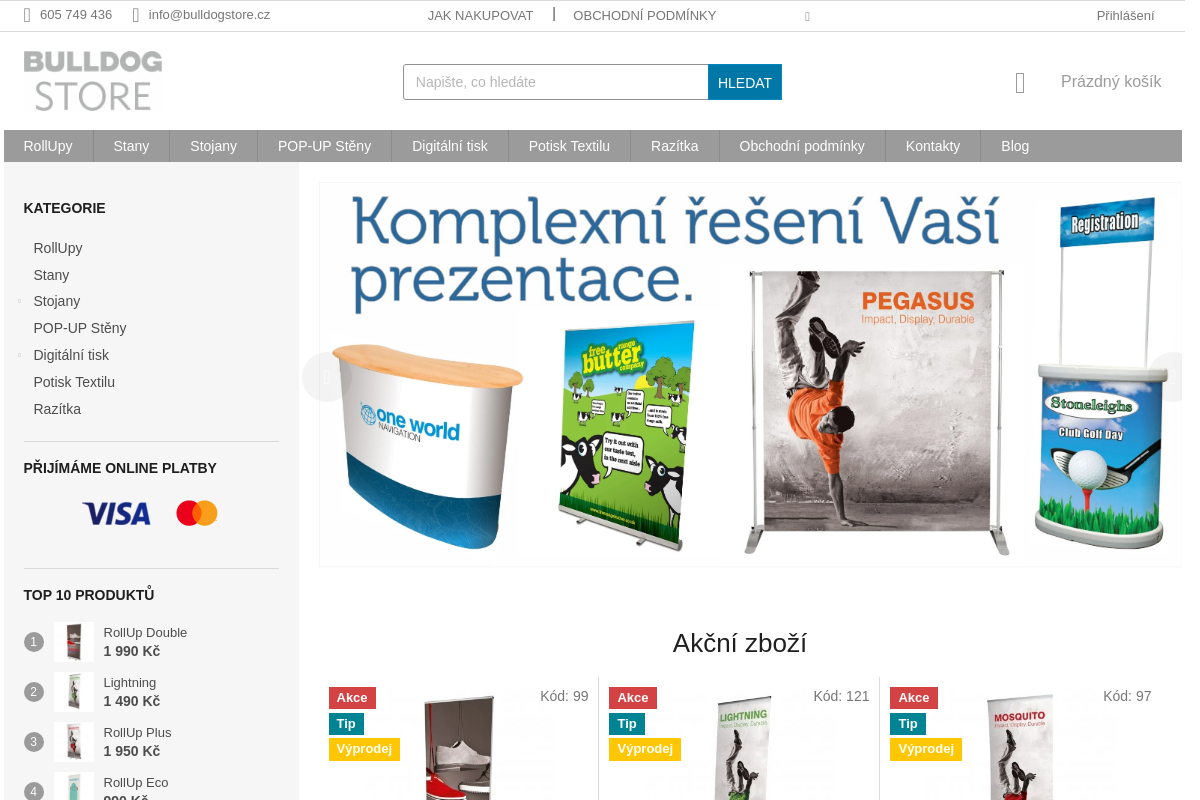The height and width of the screenshot is (800, 1200).
Task: Click the HLEDAT search button
Action: [x=745, y=82]
